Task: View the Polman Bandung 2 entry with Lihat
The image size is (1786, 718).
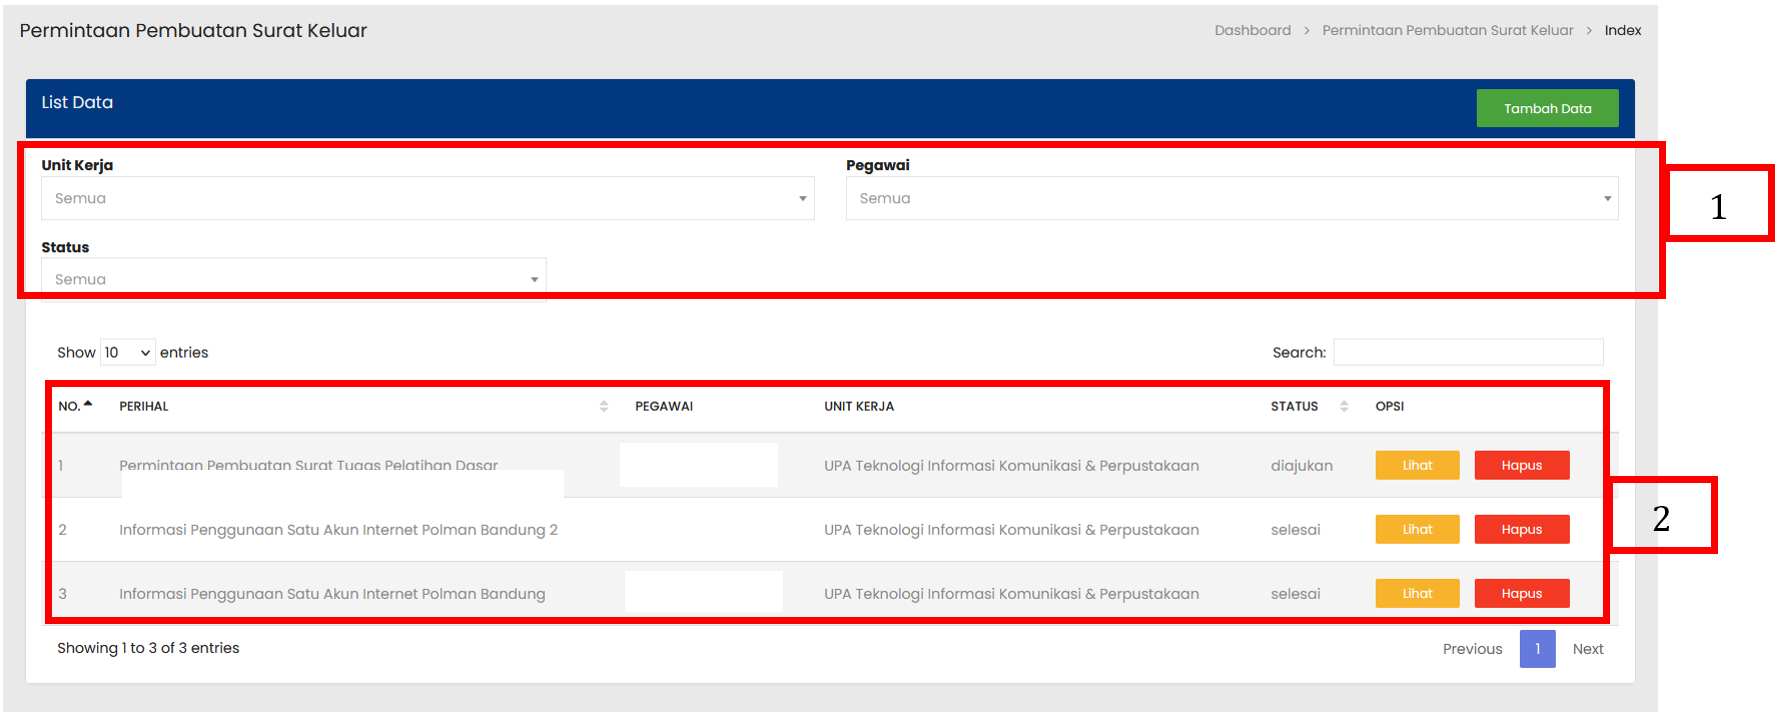Action: (1417, 529)
